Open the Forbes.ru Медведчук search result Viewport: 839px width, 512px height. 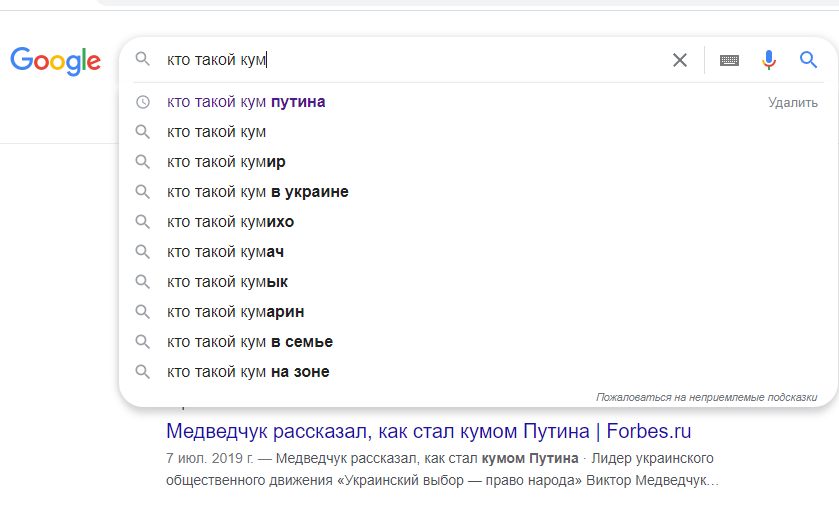[428, 432]
